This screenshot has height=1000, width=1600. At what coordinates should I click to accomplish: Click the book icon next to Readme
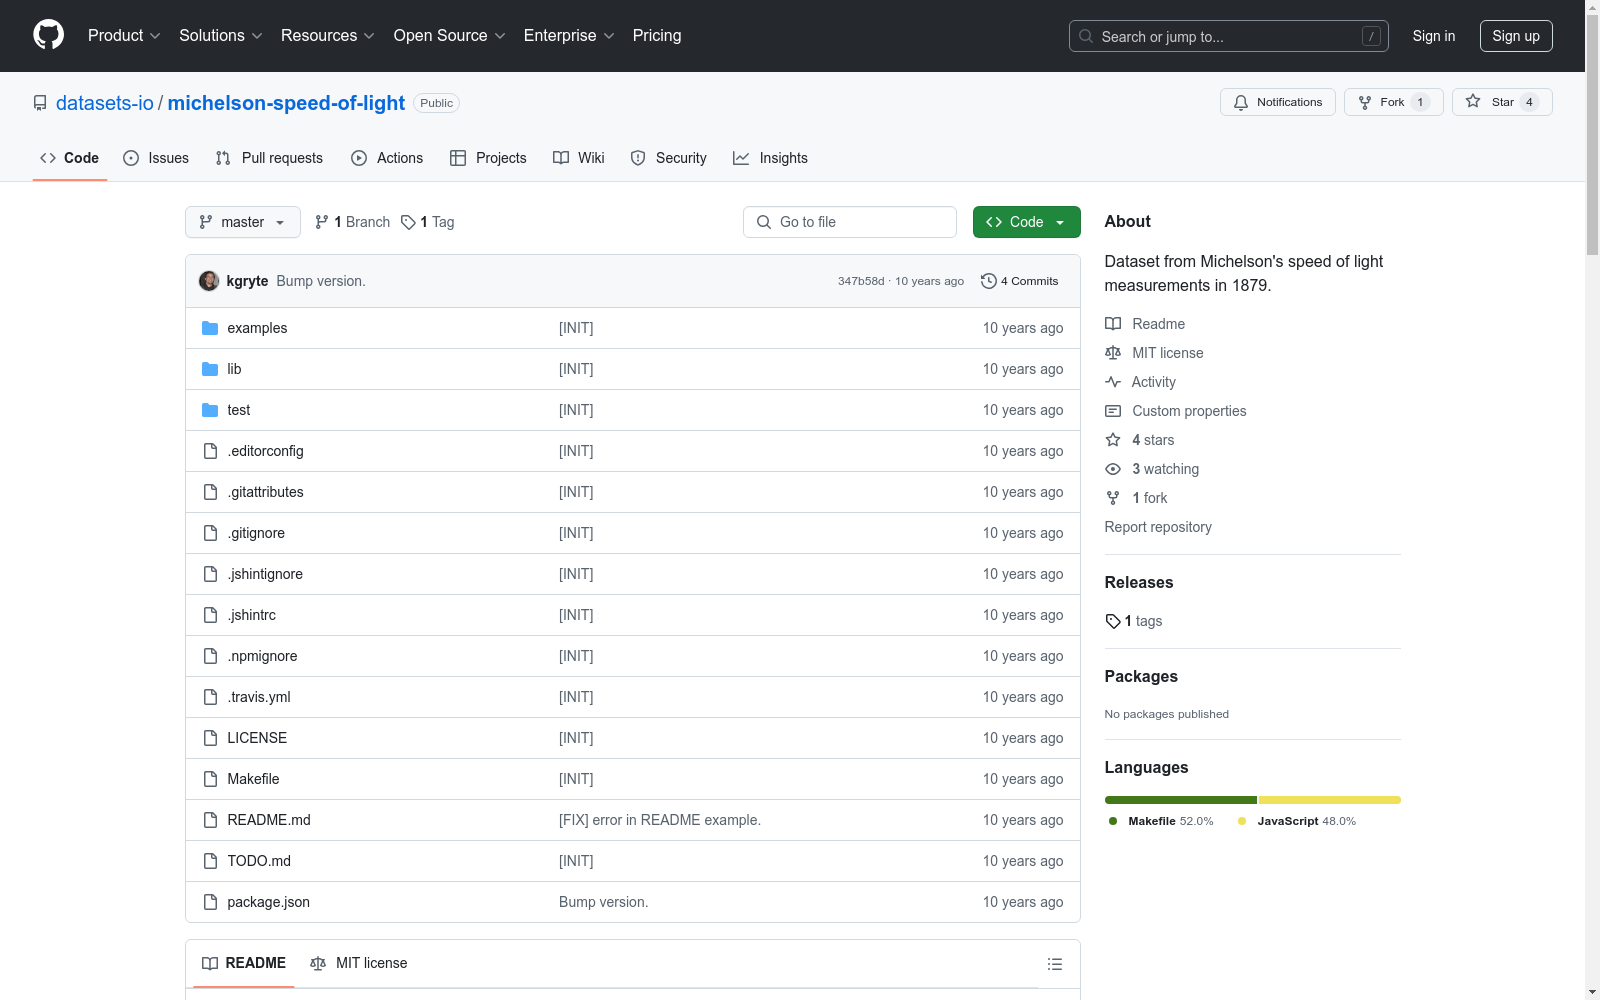click(x=1113, y=324)
